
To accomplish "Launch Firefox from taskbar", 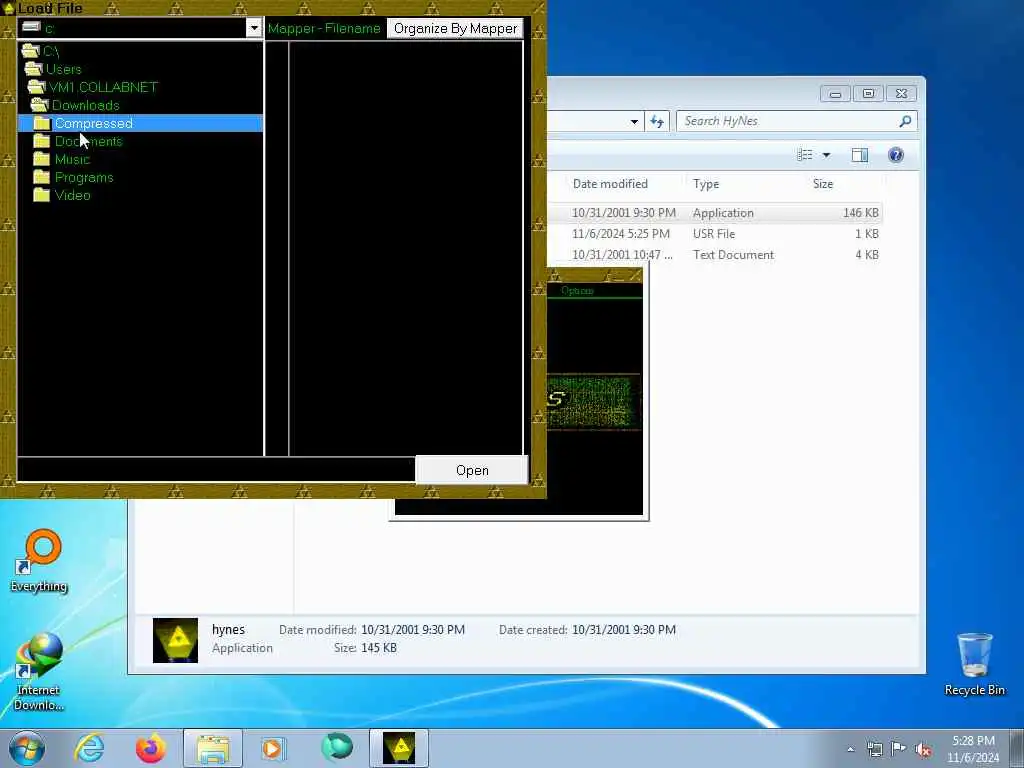I will click(x=150, y=748).
